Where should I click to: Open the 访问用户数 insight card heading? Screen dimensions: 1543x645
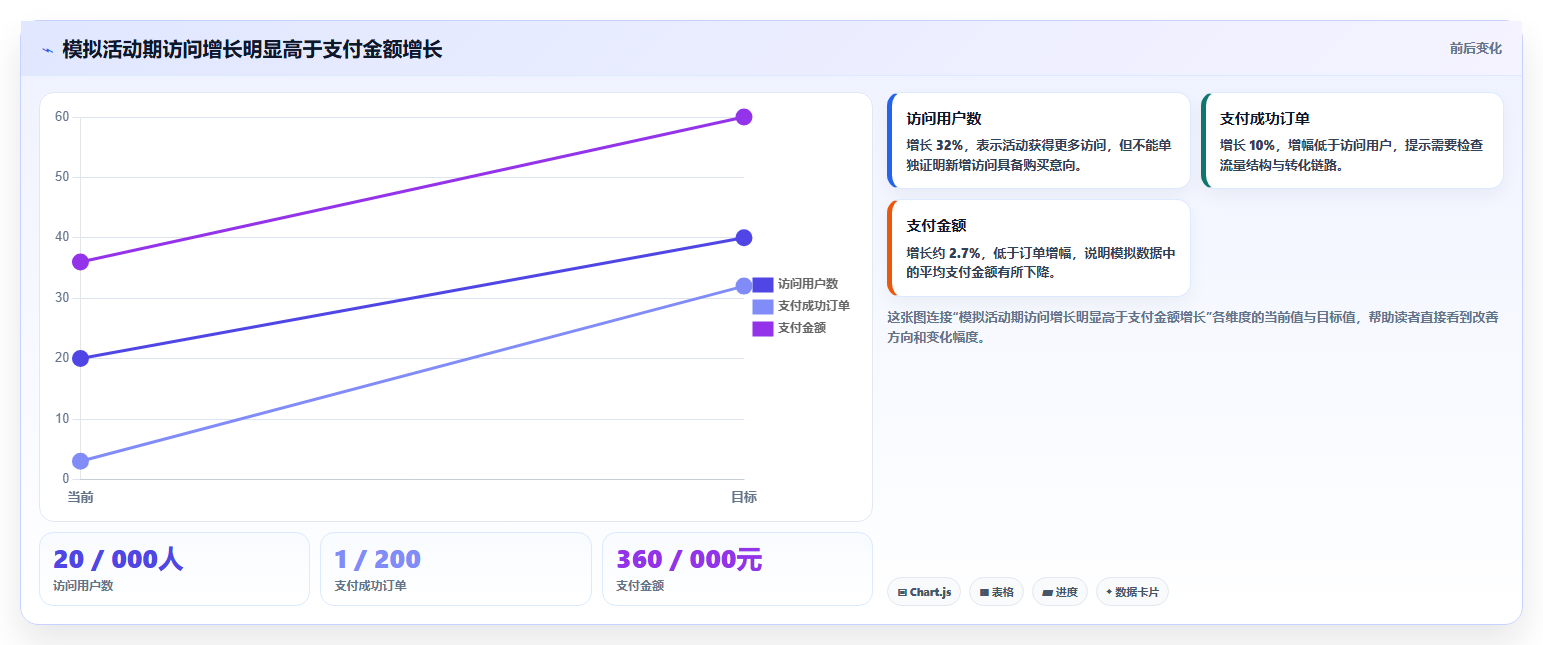click(x=944, y=118)
